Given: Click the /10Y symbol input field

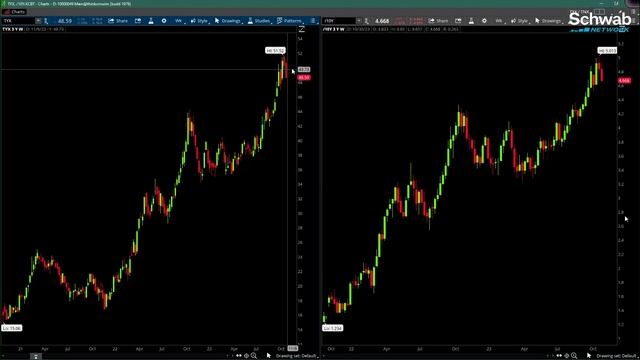Looking at the screenshot, I should pos(340,21).
